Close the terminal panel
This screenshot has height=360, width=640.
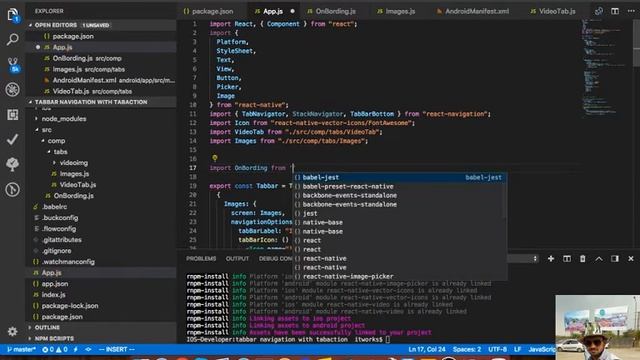[631, 258]
